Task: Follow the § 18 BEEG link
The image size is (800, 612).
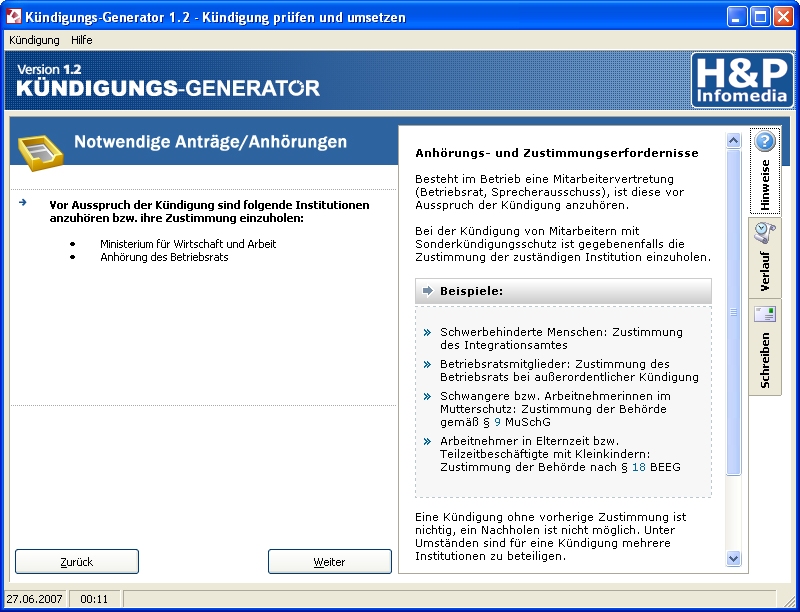Action: 639,467
